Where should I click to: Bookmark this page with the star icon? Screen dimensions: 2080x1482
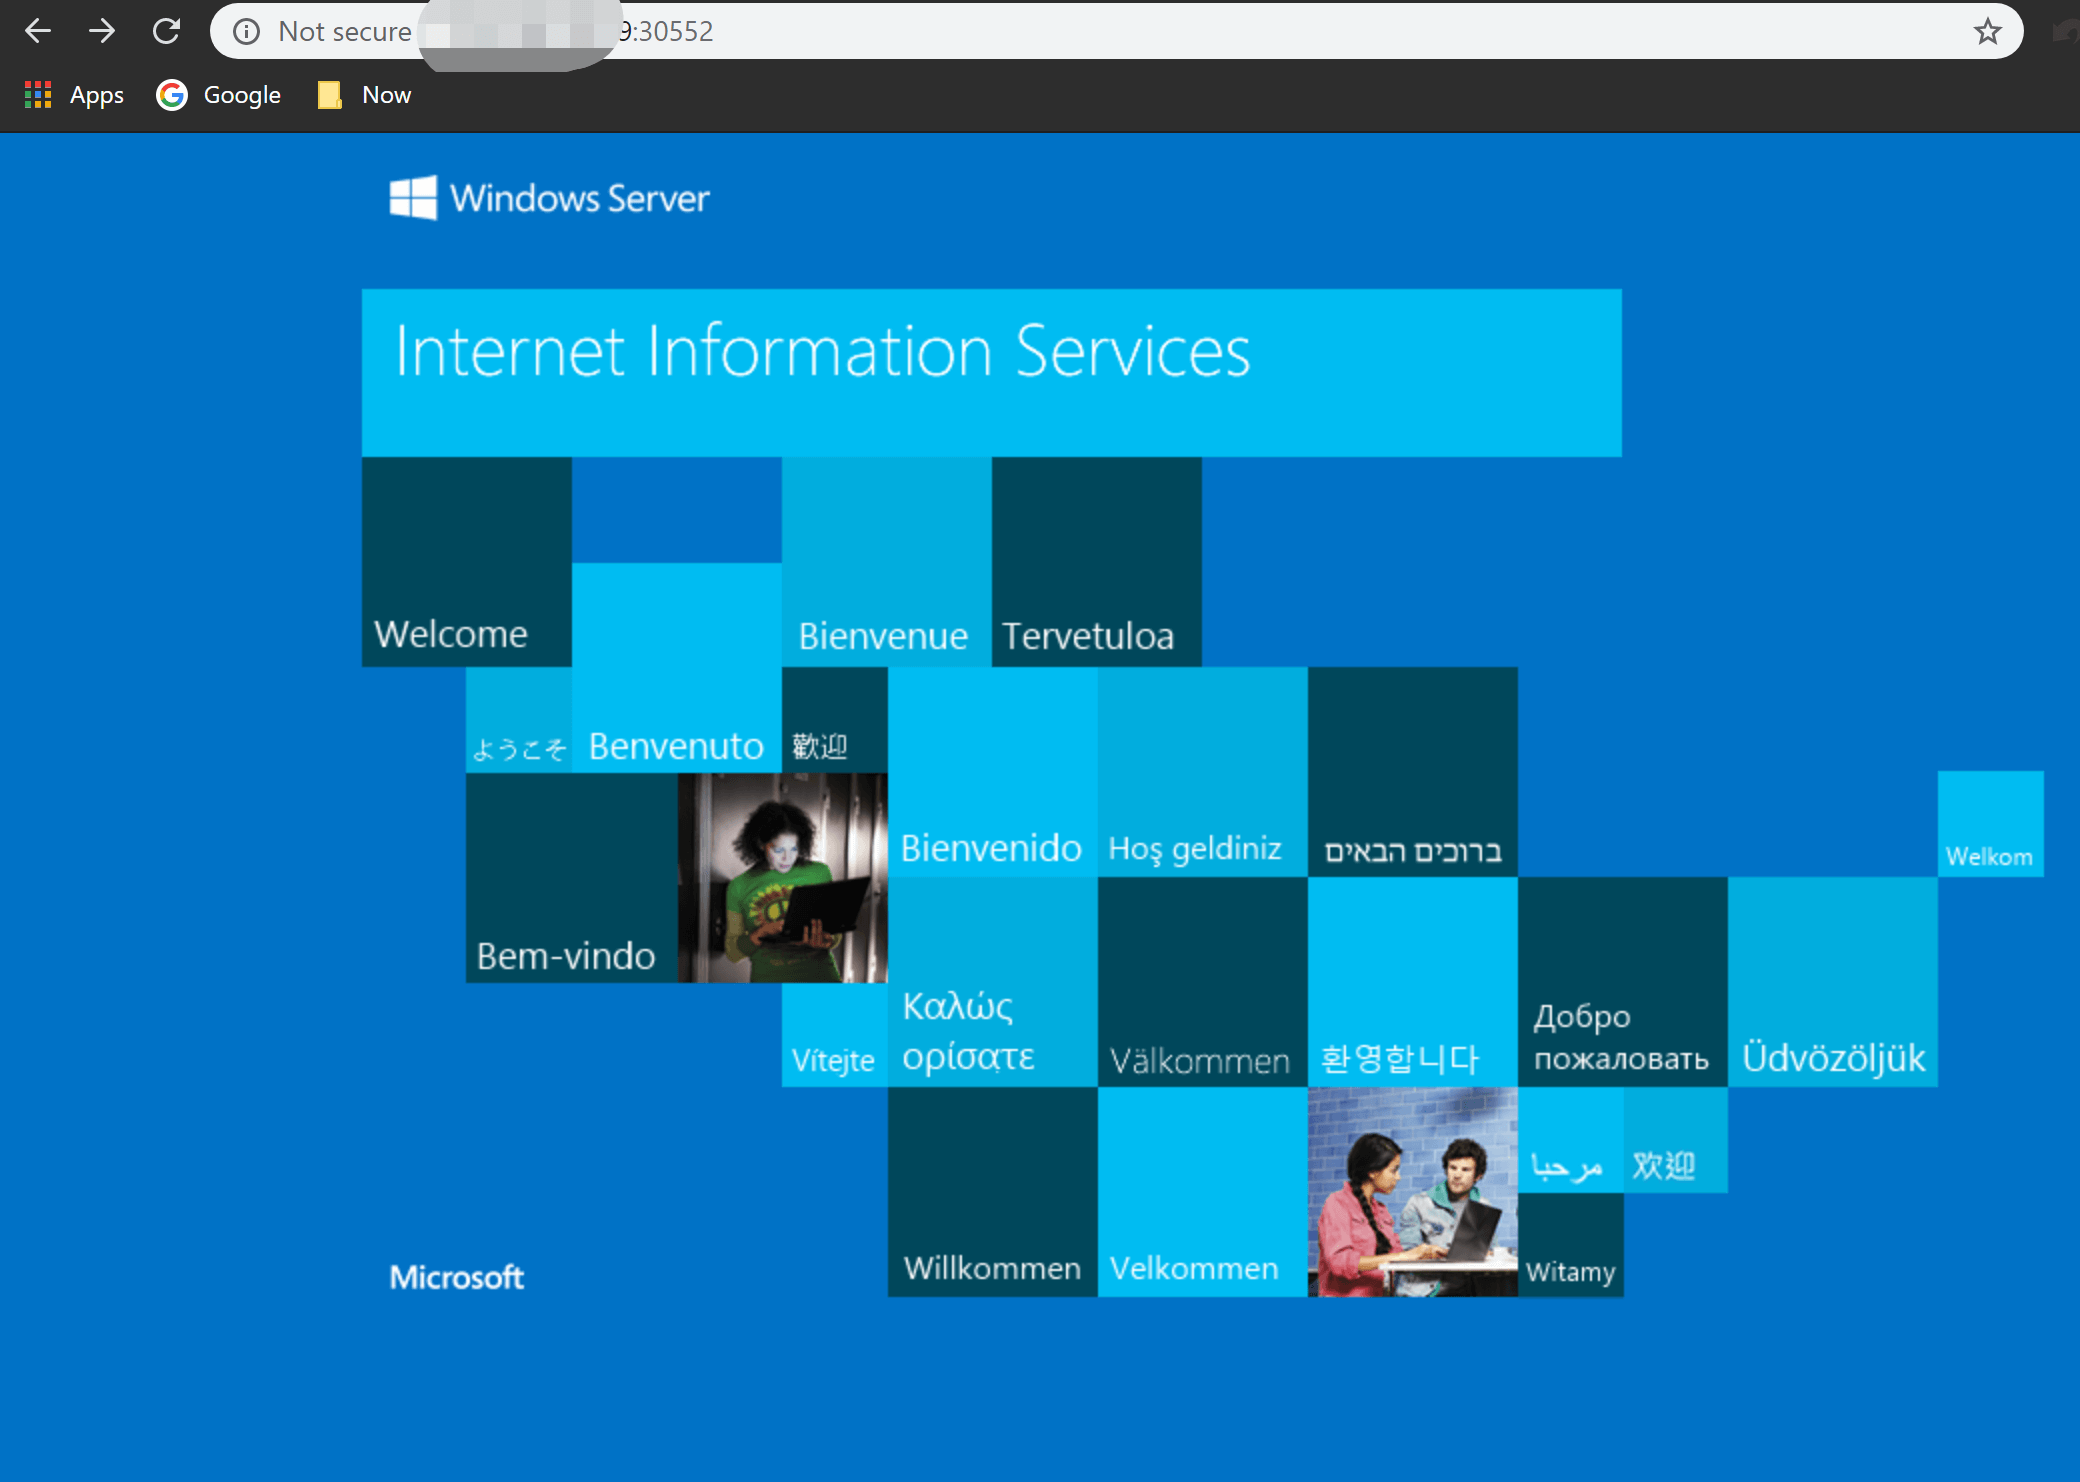[x=1987, y=32]
